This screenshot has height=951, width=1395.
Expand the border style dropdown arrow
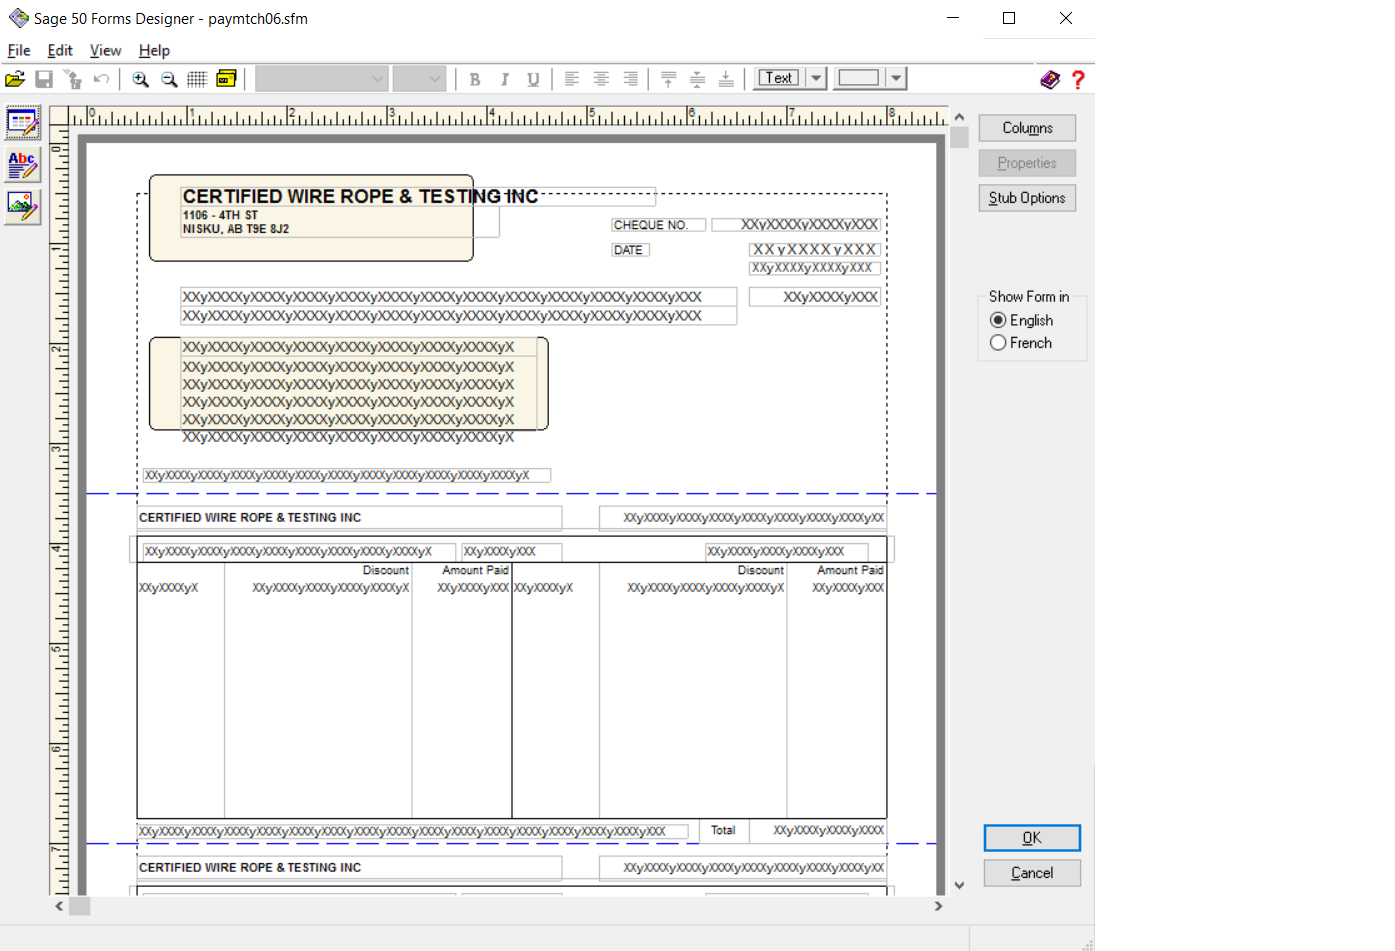point(896,78)
